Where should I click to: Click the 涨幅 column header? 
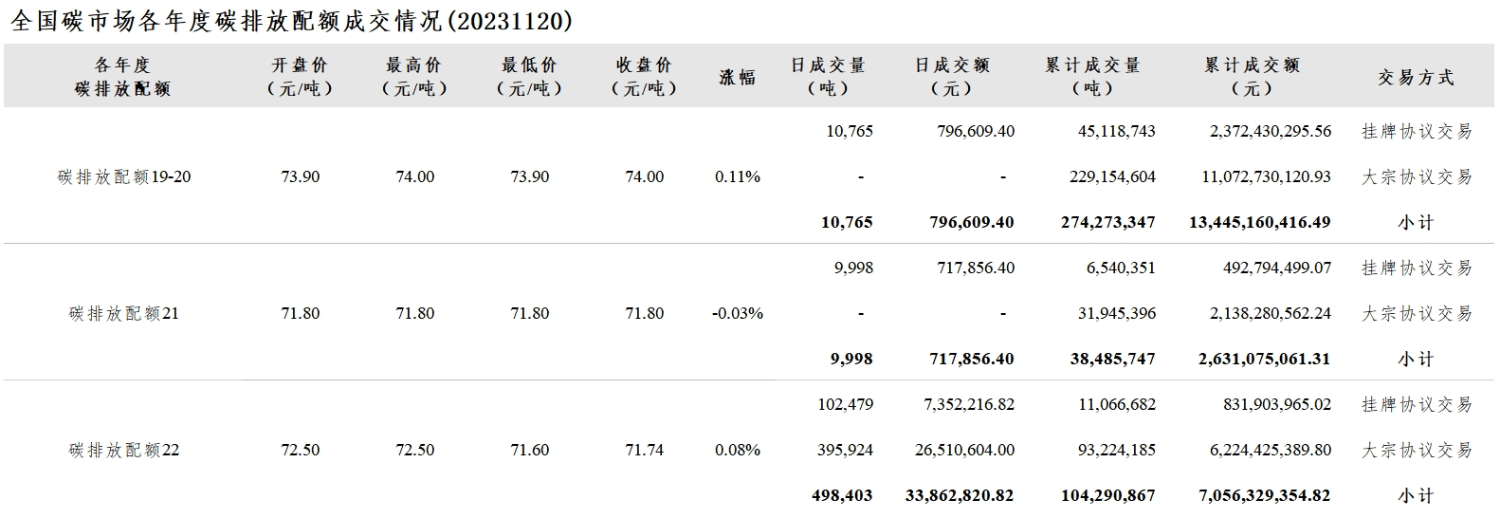(738, 77)
